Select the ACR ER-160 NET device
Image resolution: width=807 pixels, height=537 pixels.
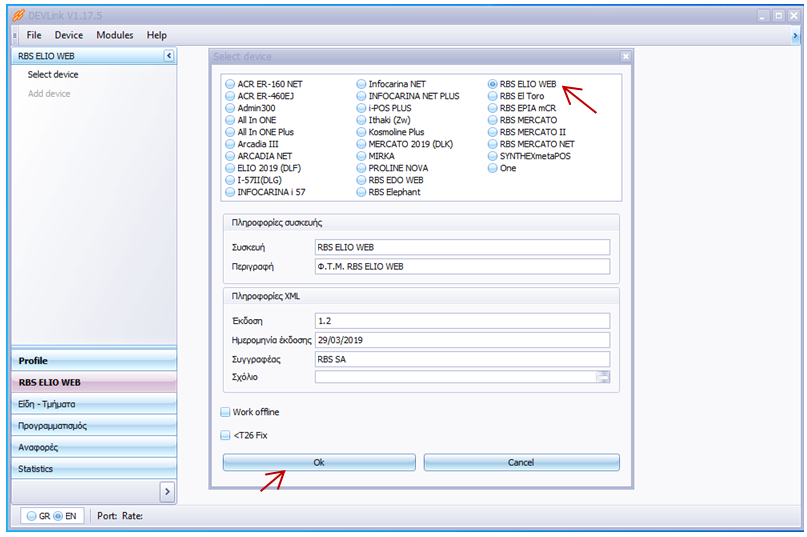(x=231, y=84)
